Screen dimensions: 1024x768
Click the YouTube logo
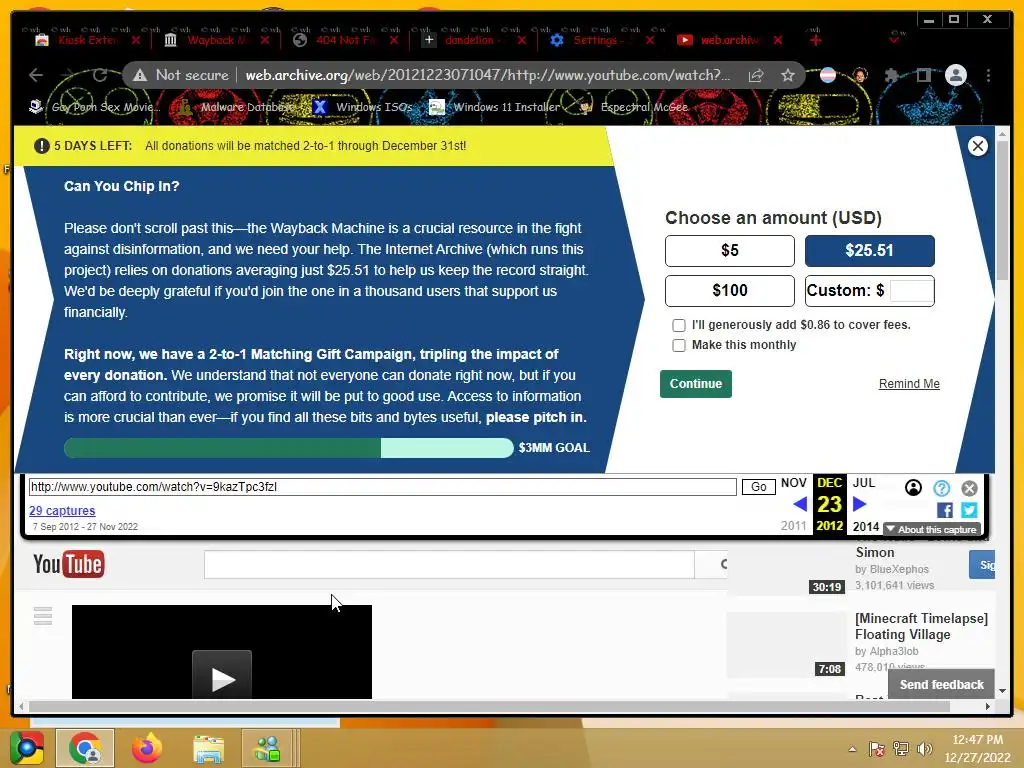(x=68, y=564)
